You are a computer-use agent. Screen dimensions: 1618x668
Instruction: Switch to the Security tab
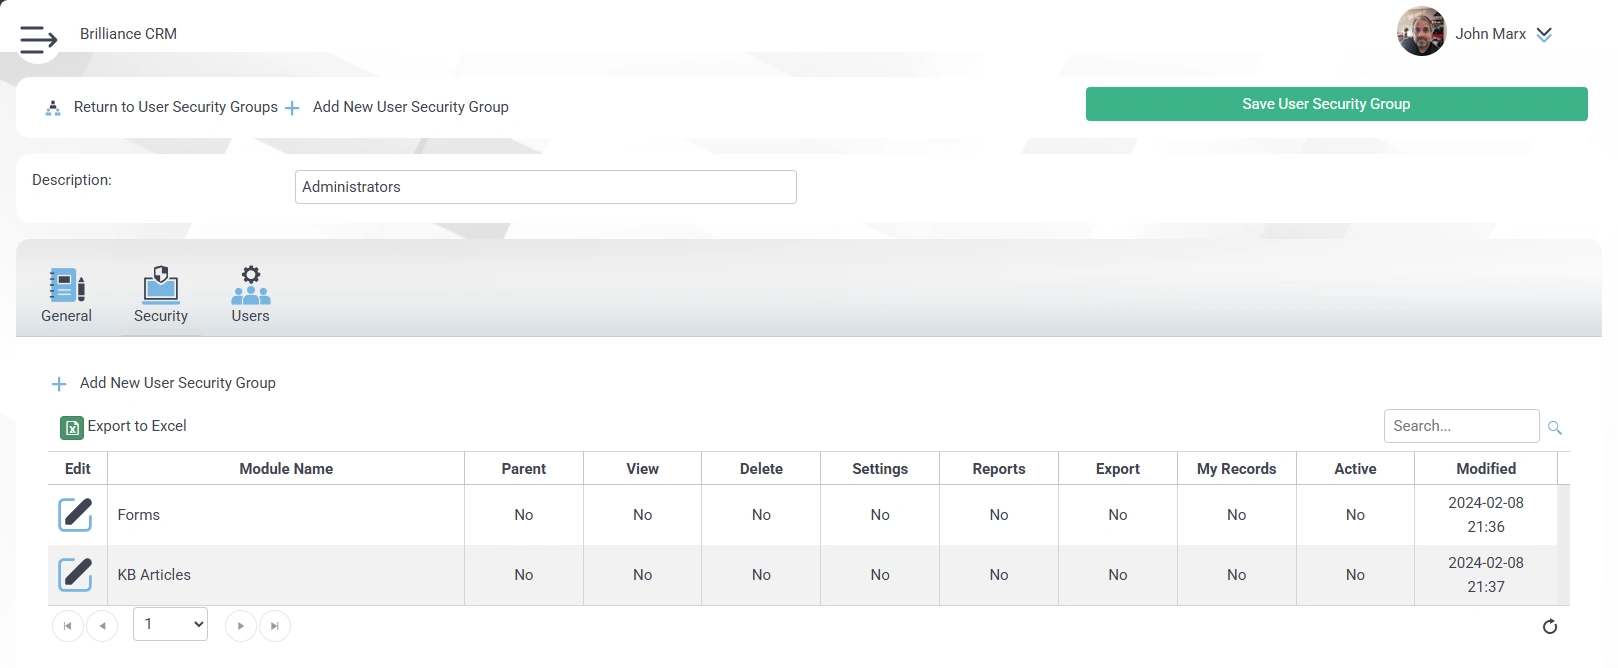[x=161, y=295]
